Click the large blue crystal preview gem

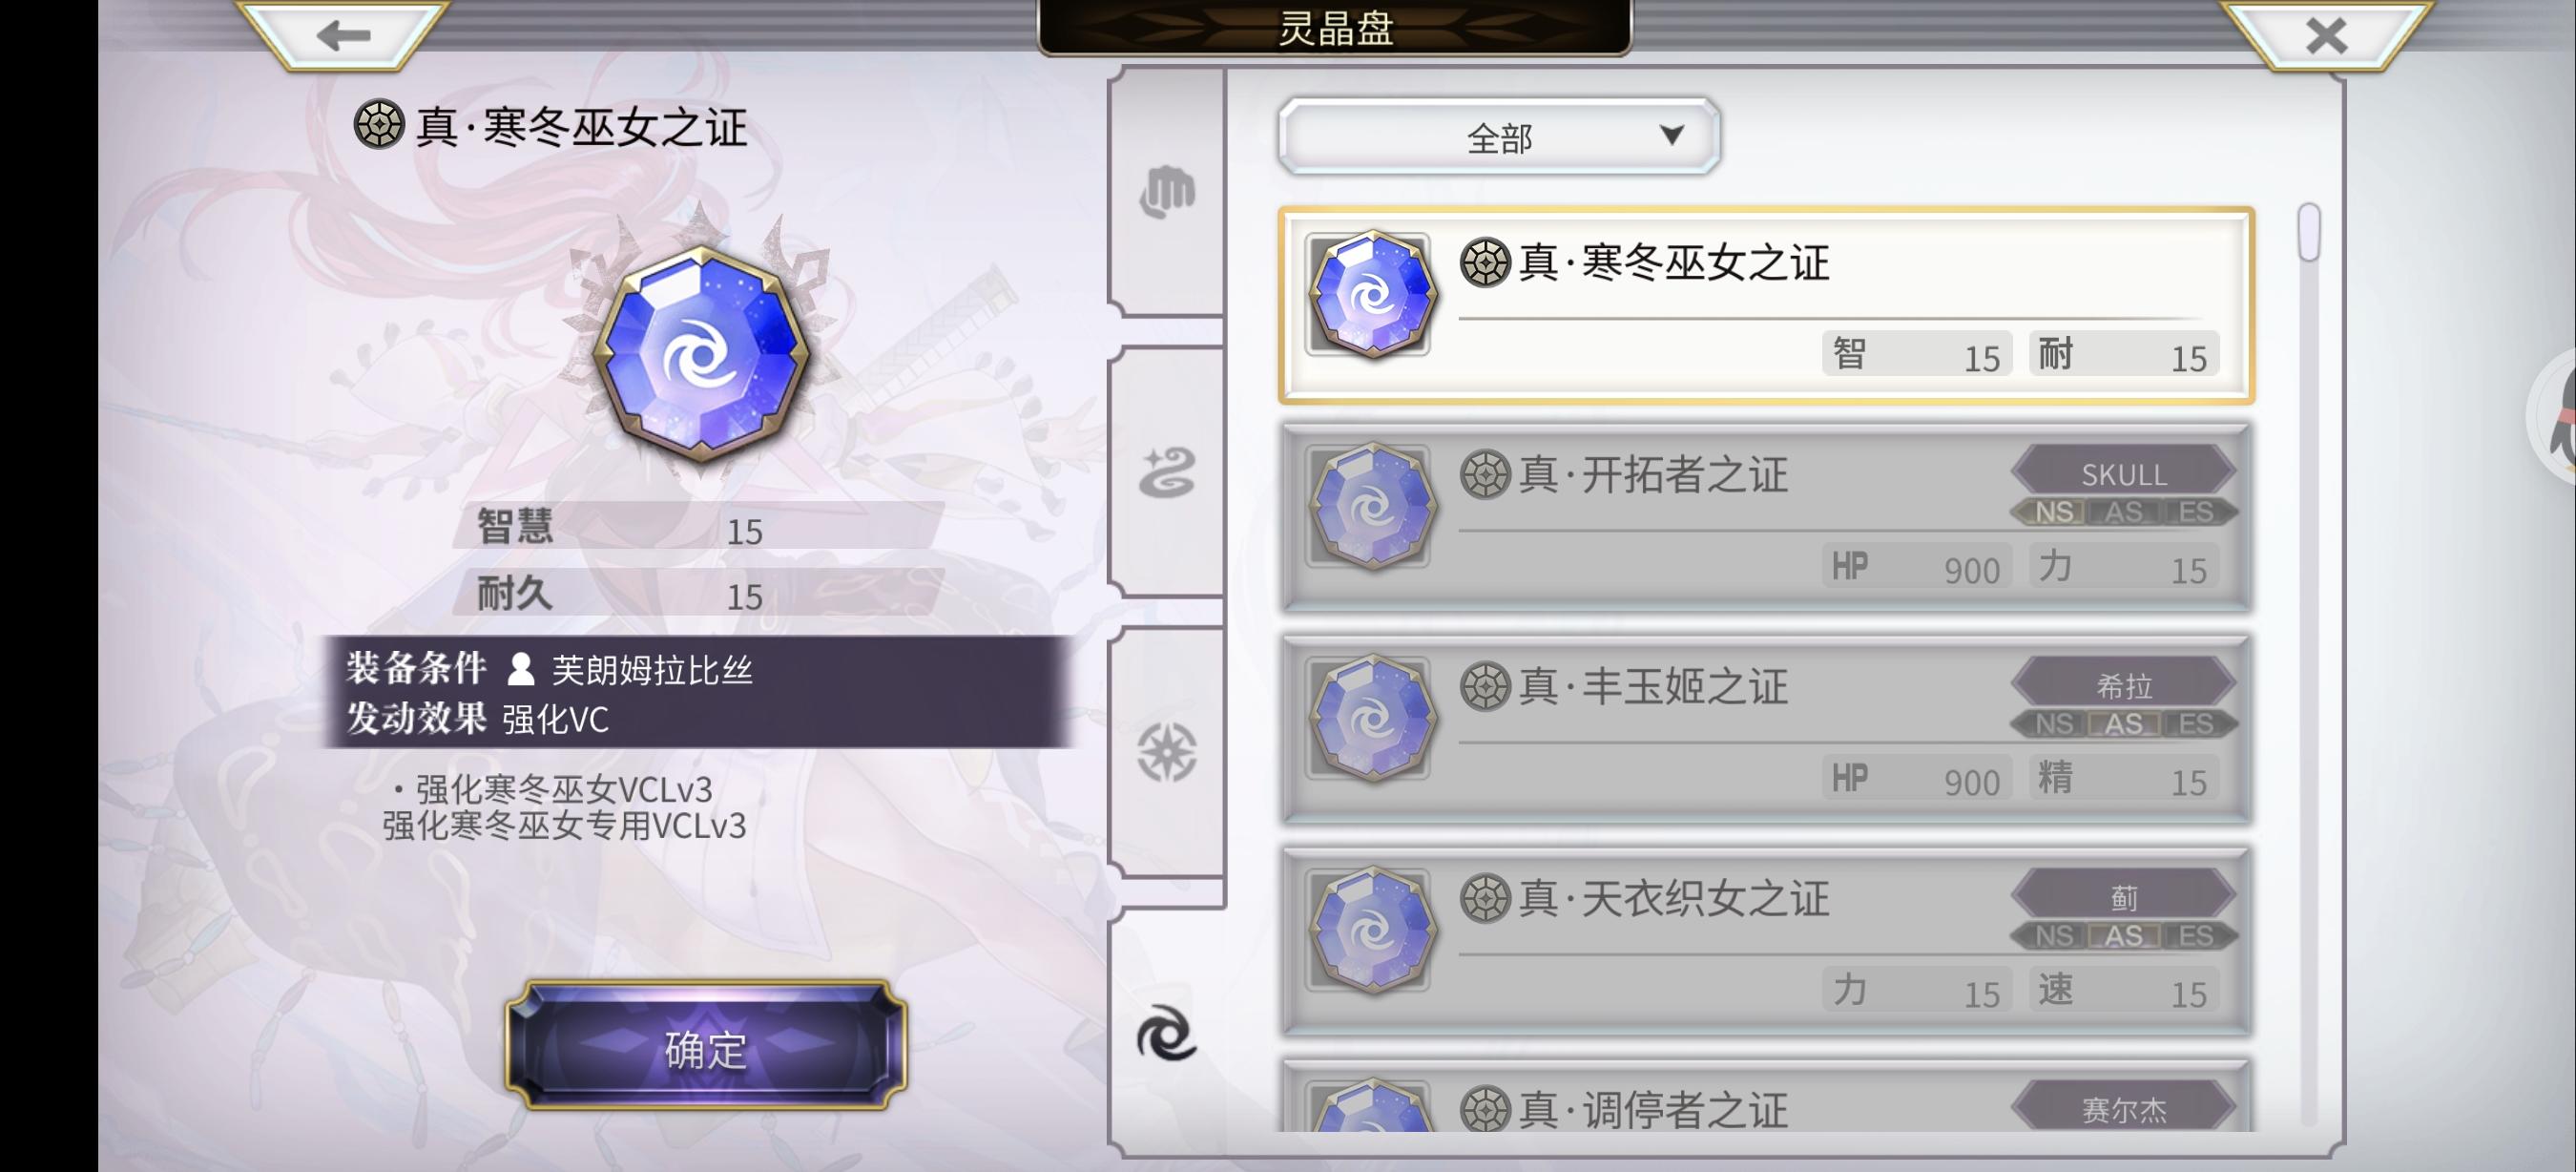[702, 354]
